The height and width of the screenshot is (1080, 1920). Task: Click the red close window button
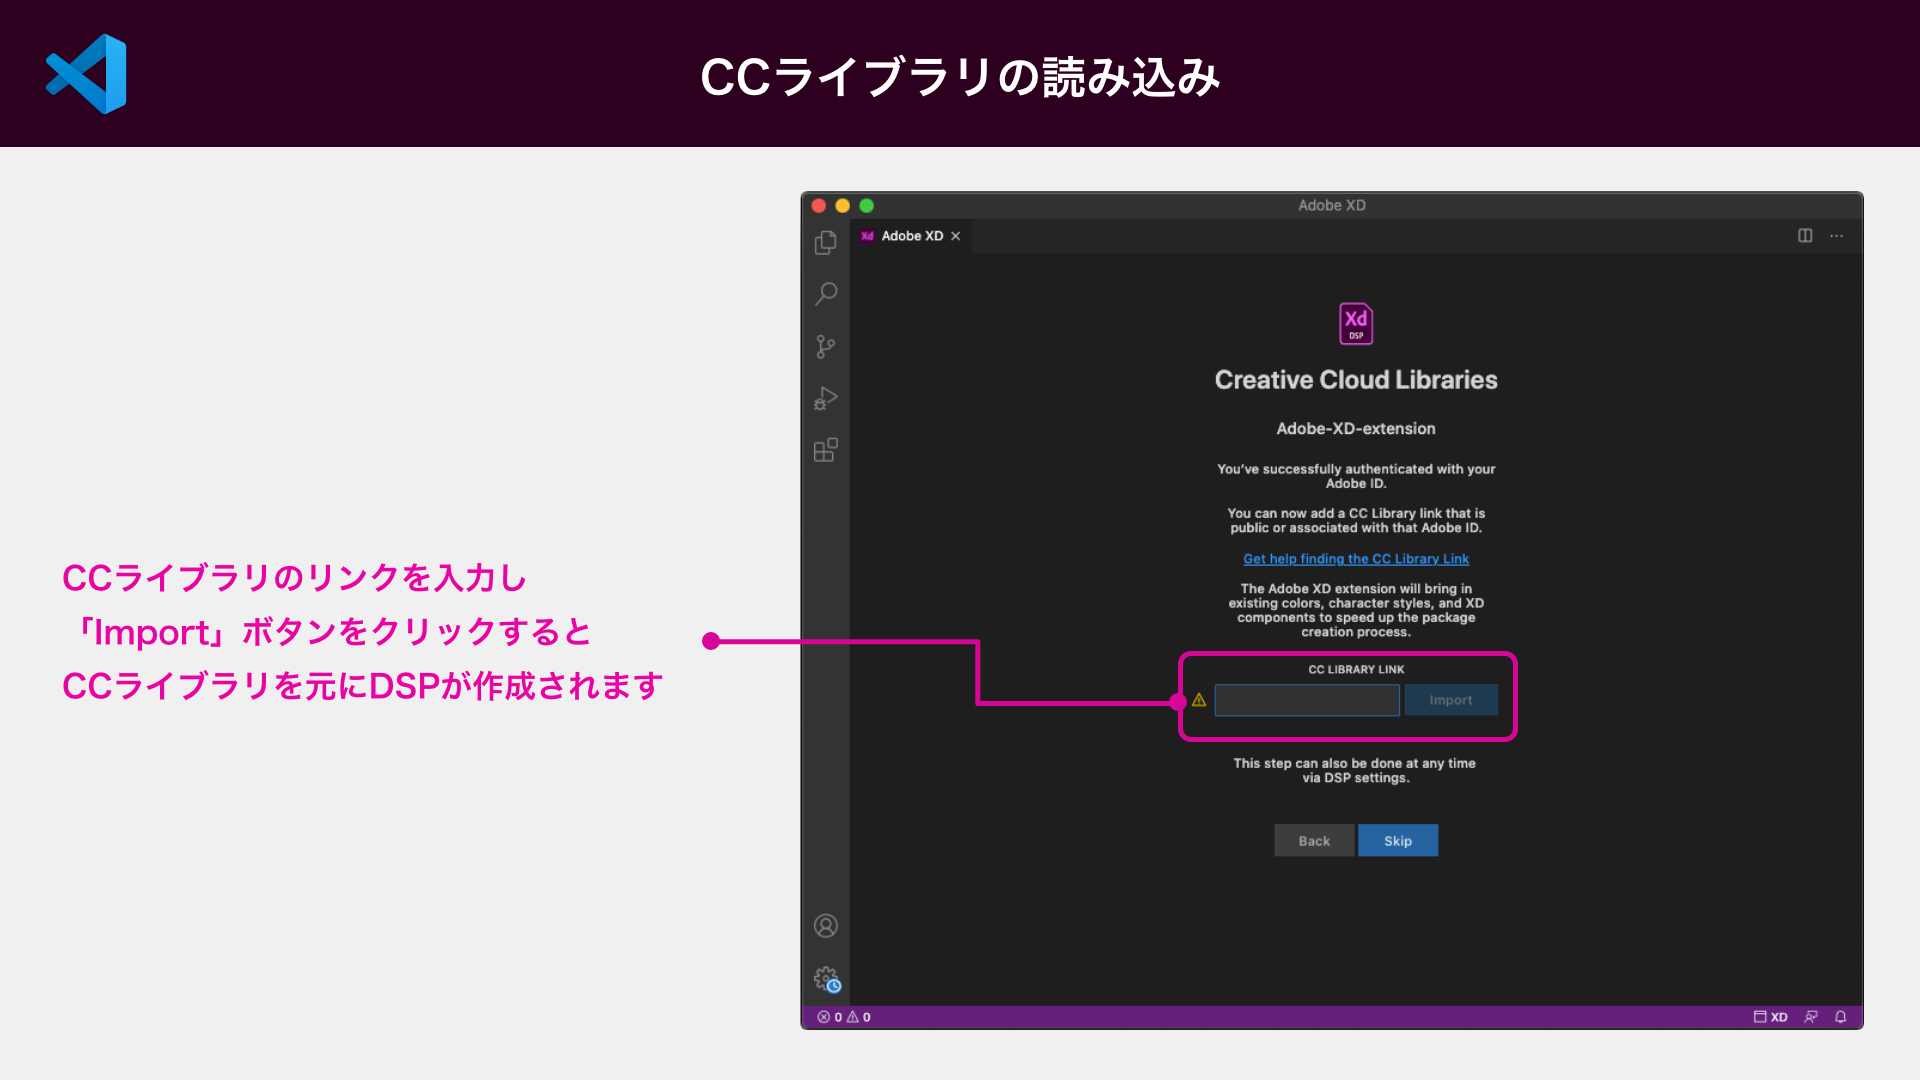(819, 206)
